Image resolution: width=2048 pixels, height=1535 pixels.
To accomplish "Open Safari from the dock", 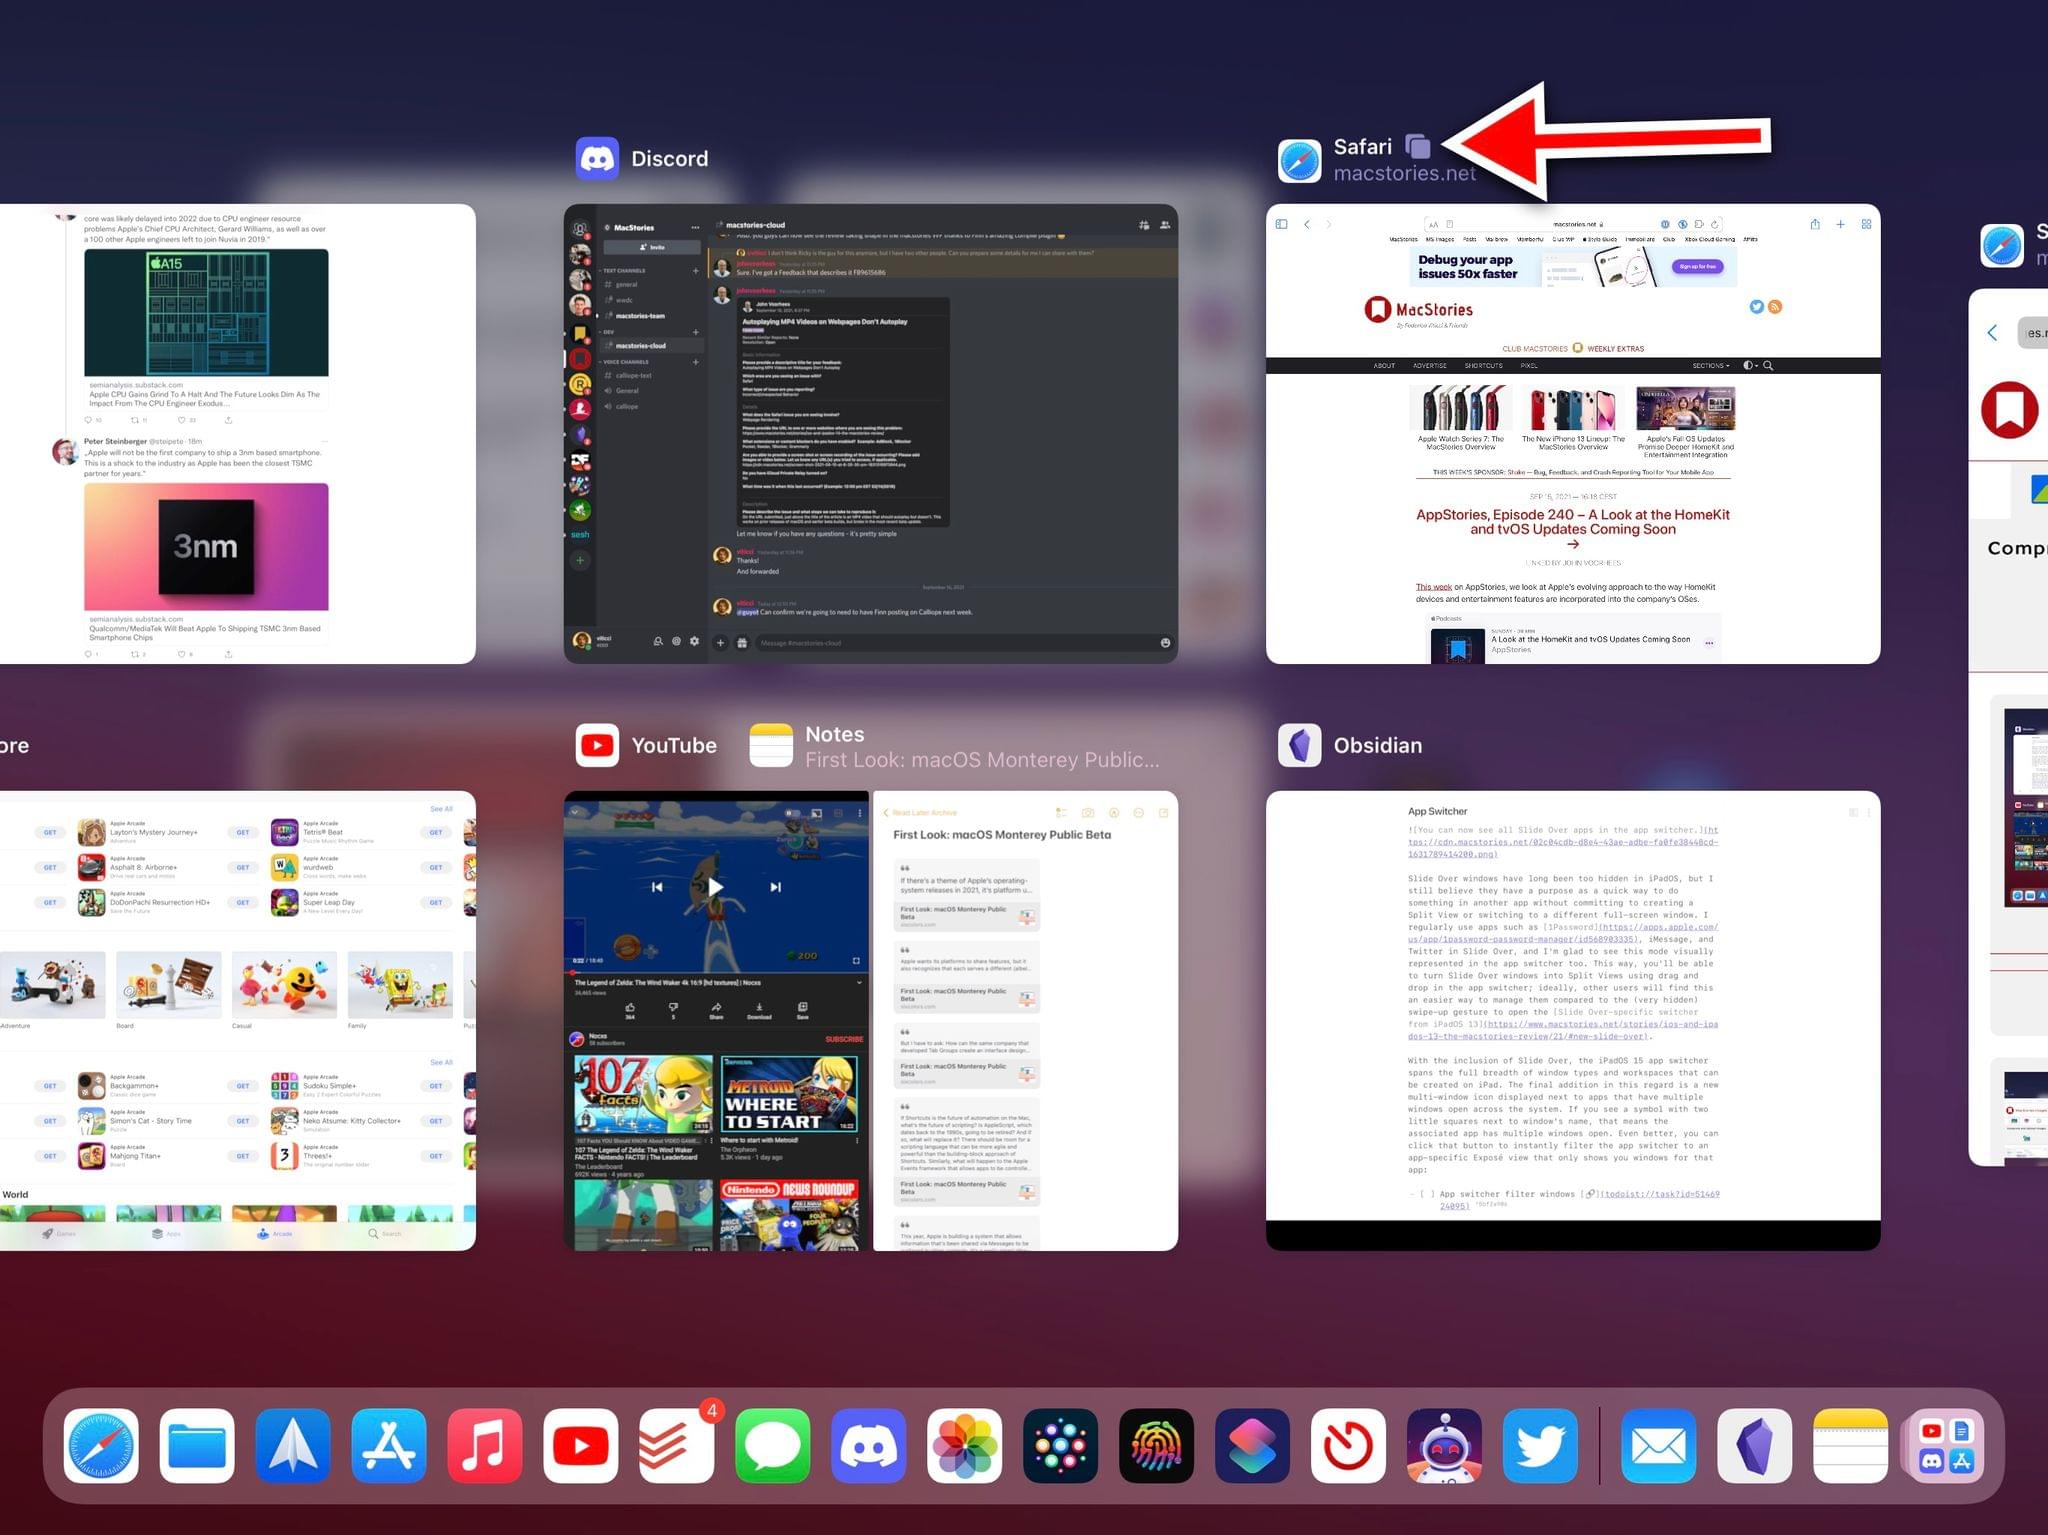I will point(100,1445).
